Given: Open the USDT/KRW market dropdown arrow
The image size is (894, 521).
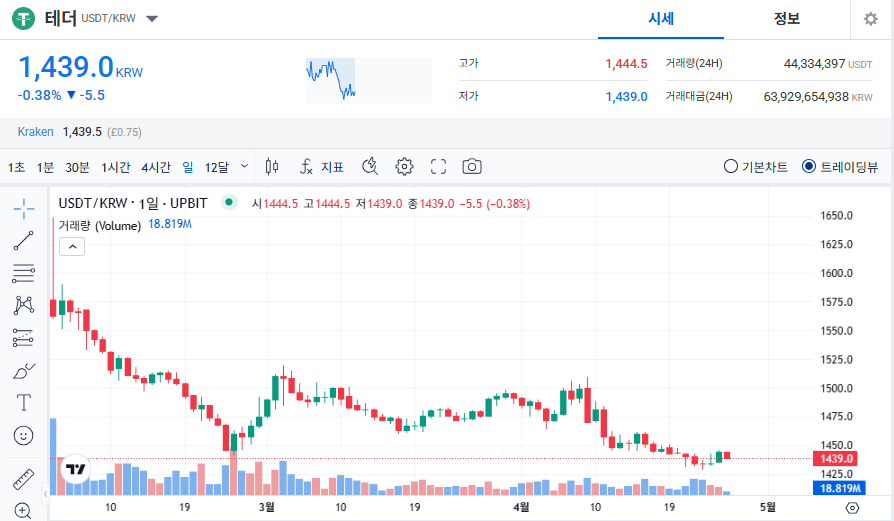Looking at the screenshot, I should (152, 19).
